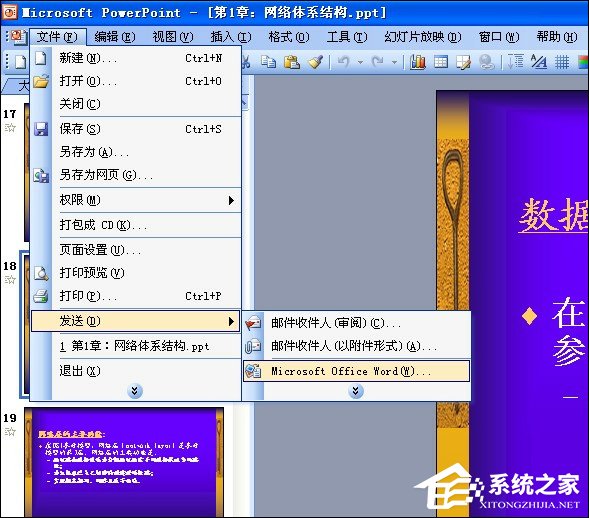Select 另存为(A) Save As entry

136,152
